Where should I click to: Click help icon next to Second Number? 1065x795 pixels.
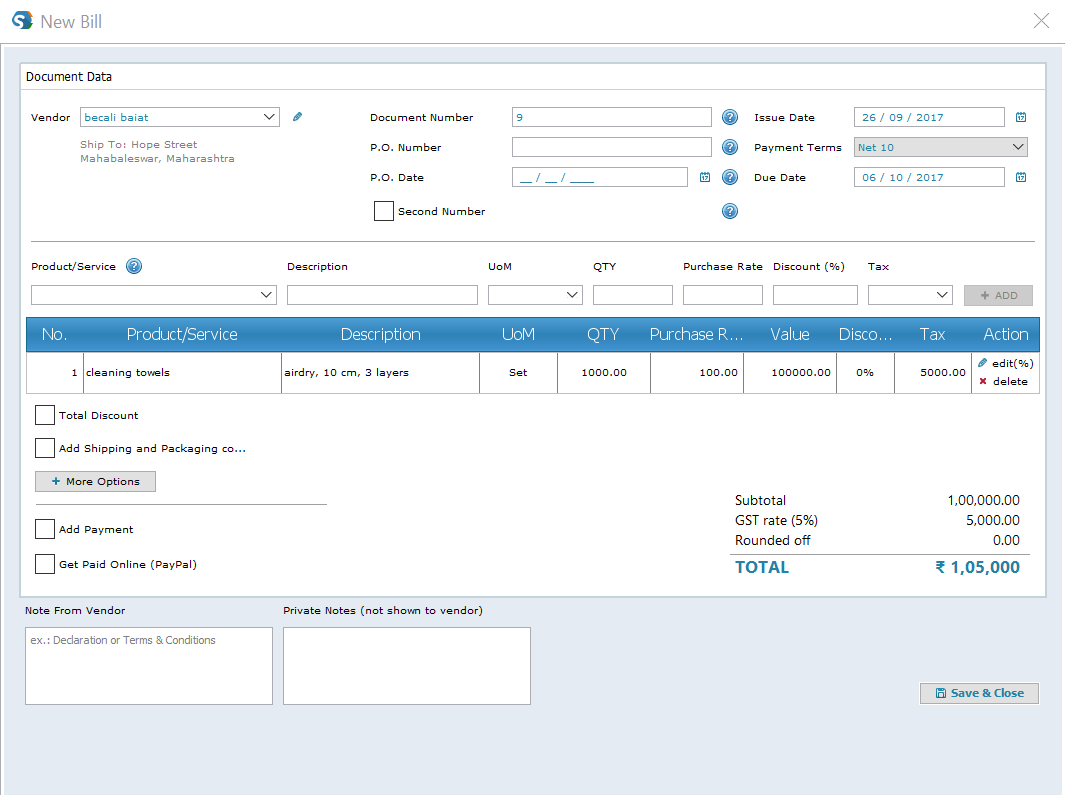click(x=730, y=211)
